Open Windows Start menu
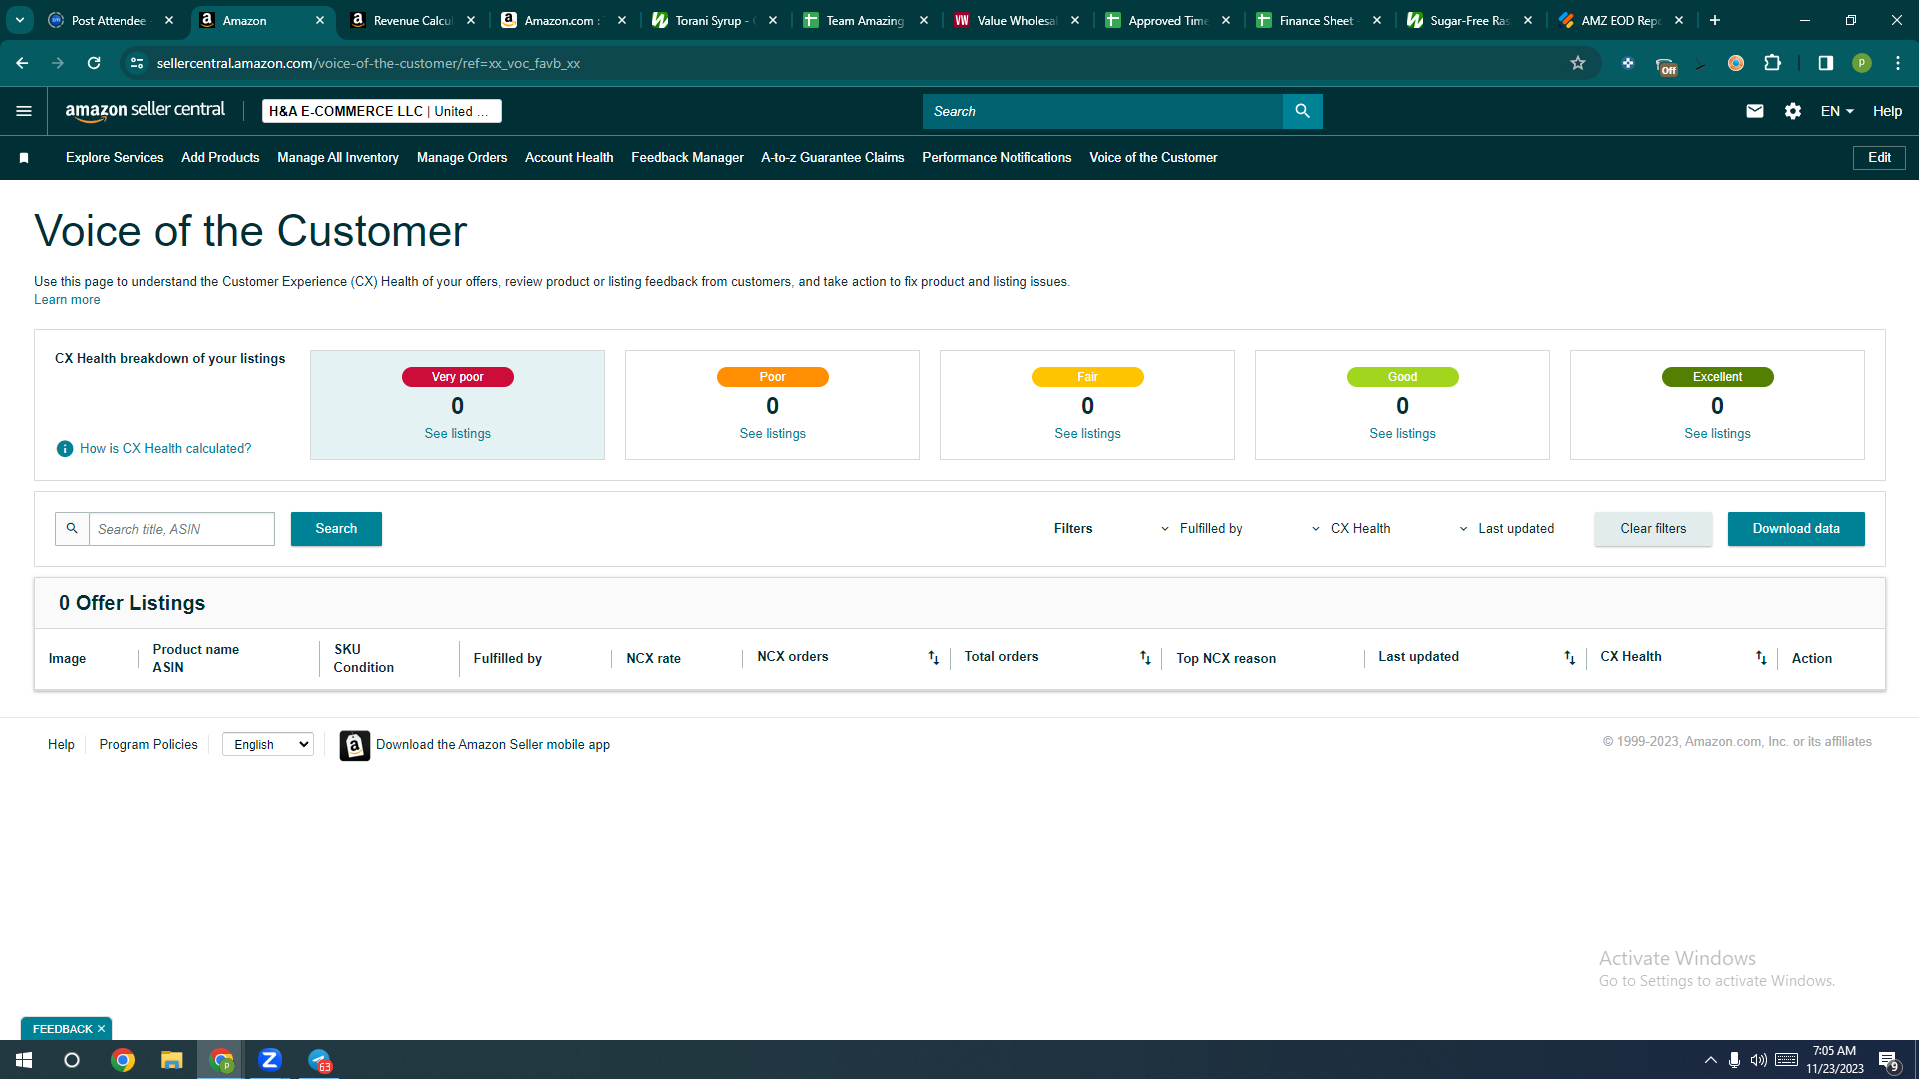1919x1079 pixels. (x=24, y=1060)
